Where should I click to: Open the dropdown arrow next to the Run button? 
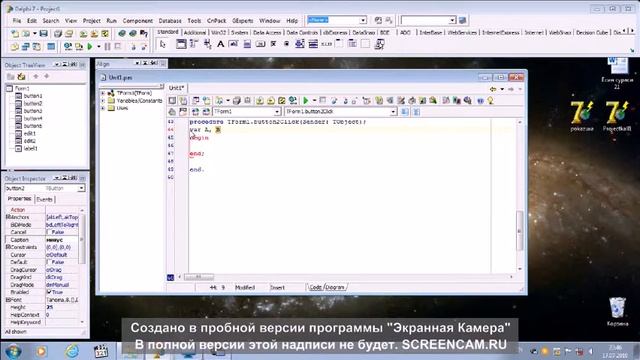pos(98,47)
